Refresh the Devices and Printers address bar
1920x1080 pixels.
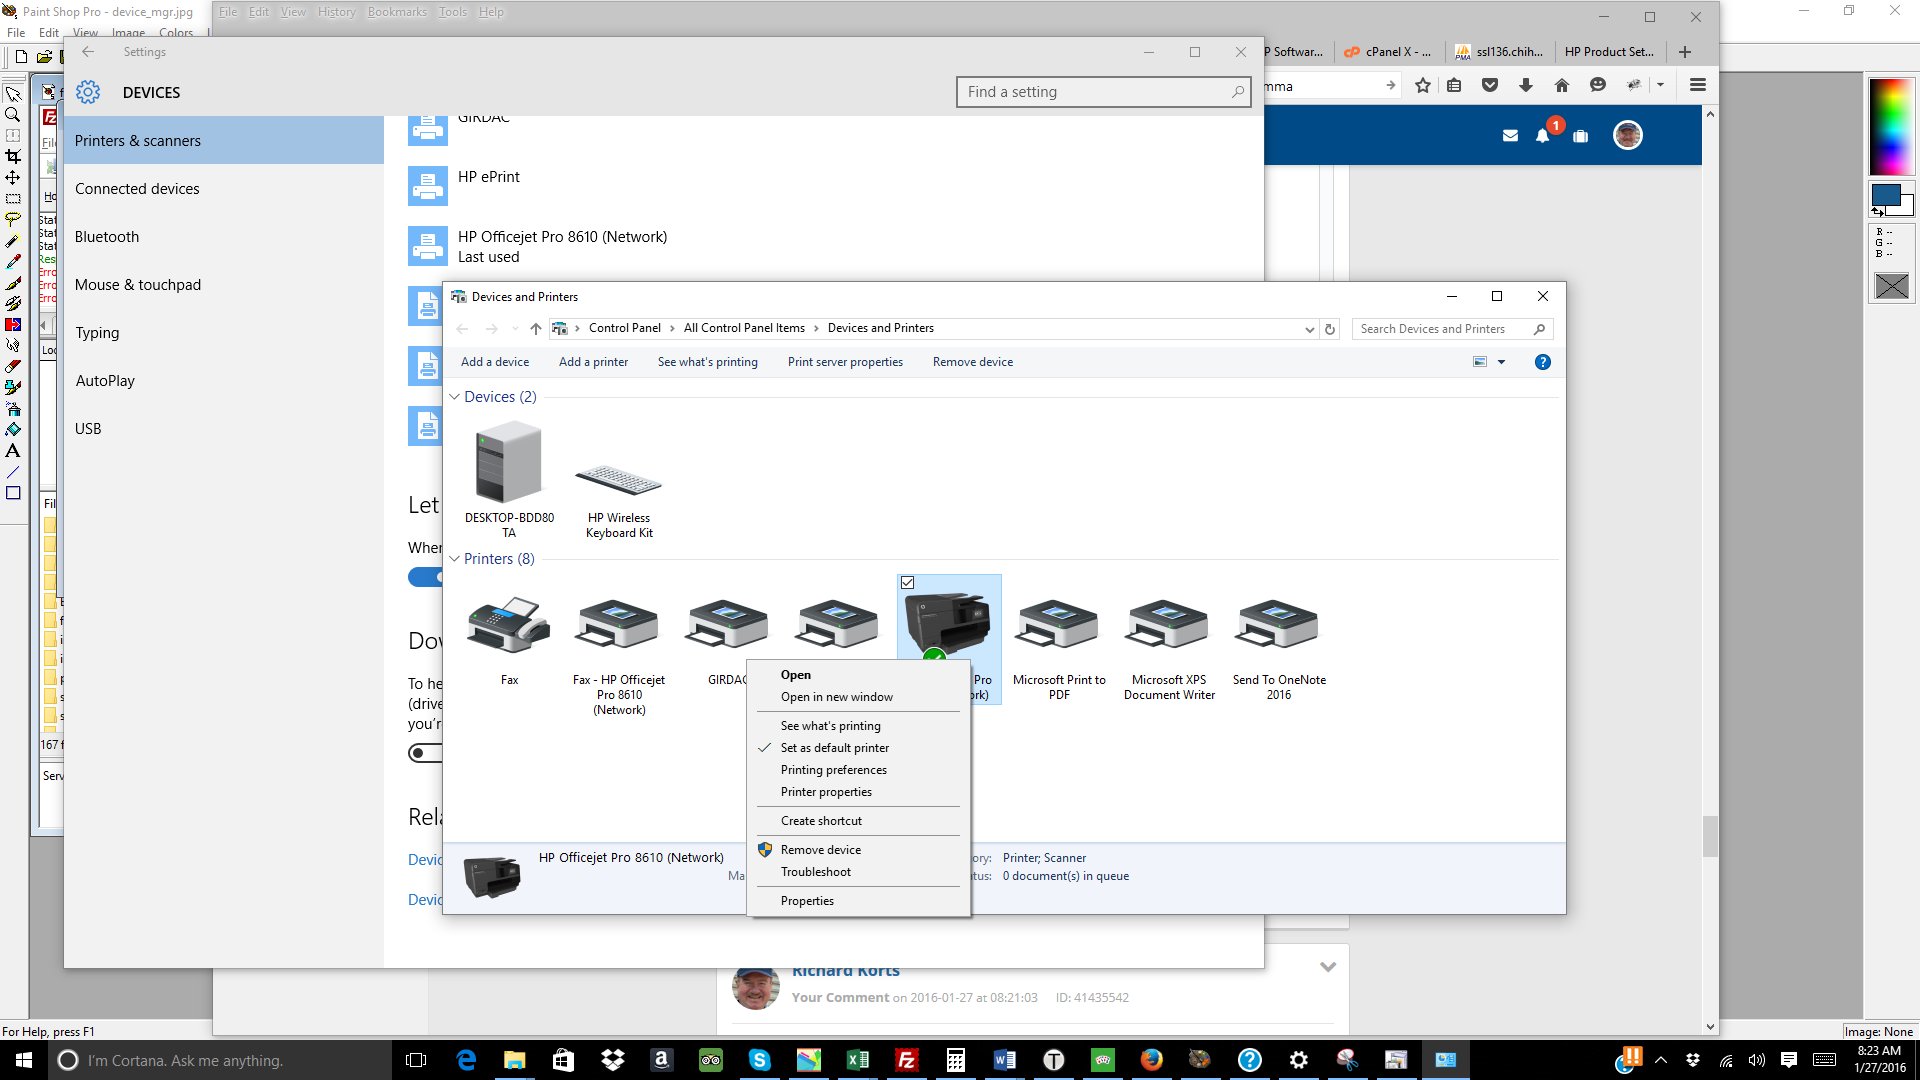[x=1330, y=329]
